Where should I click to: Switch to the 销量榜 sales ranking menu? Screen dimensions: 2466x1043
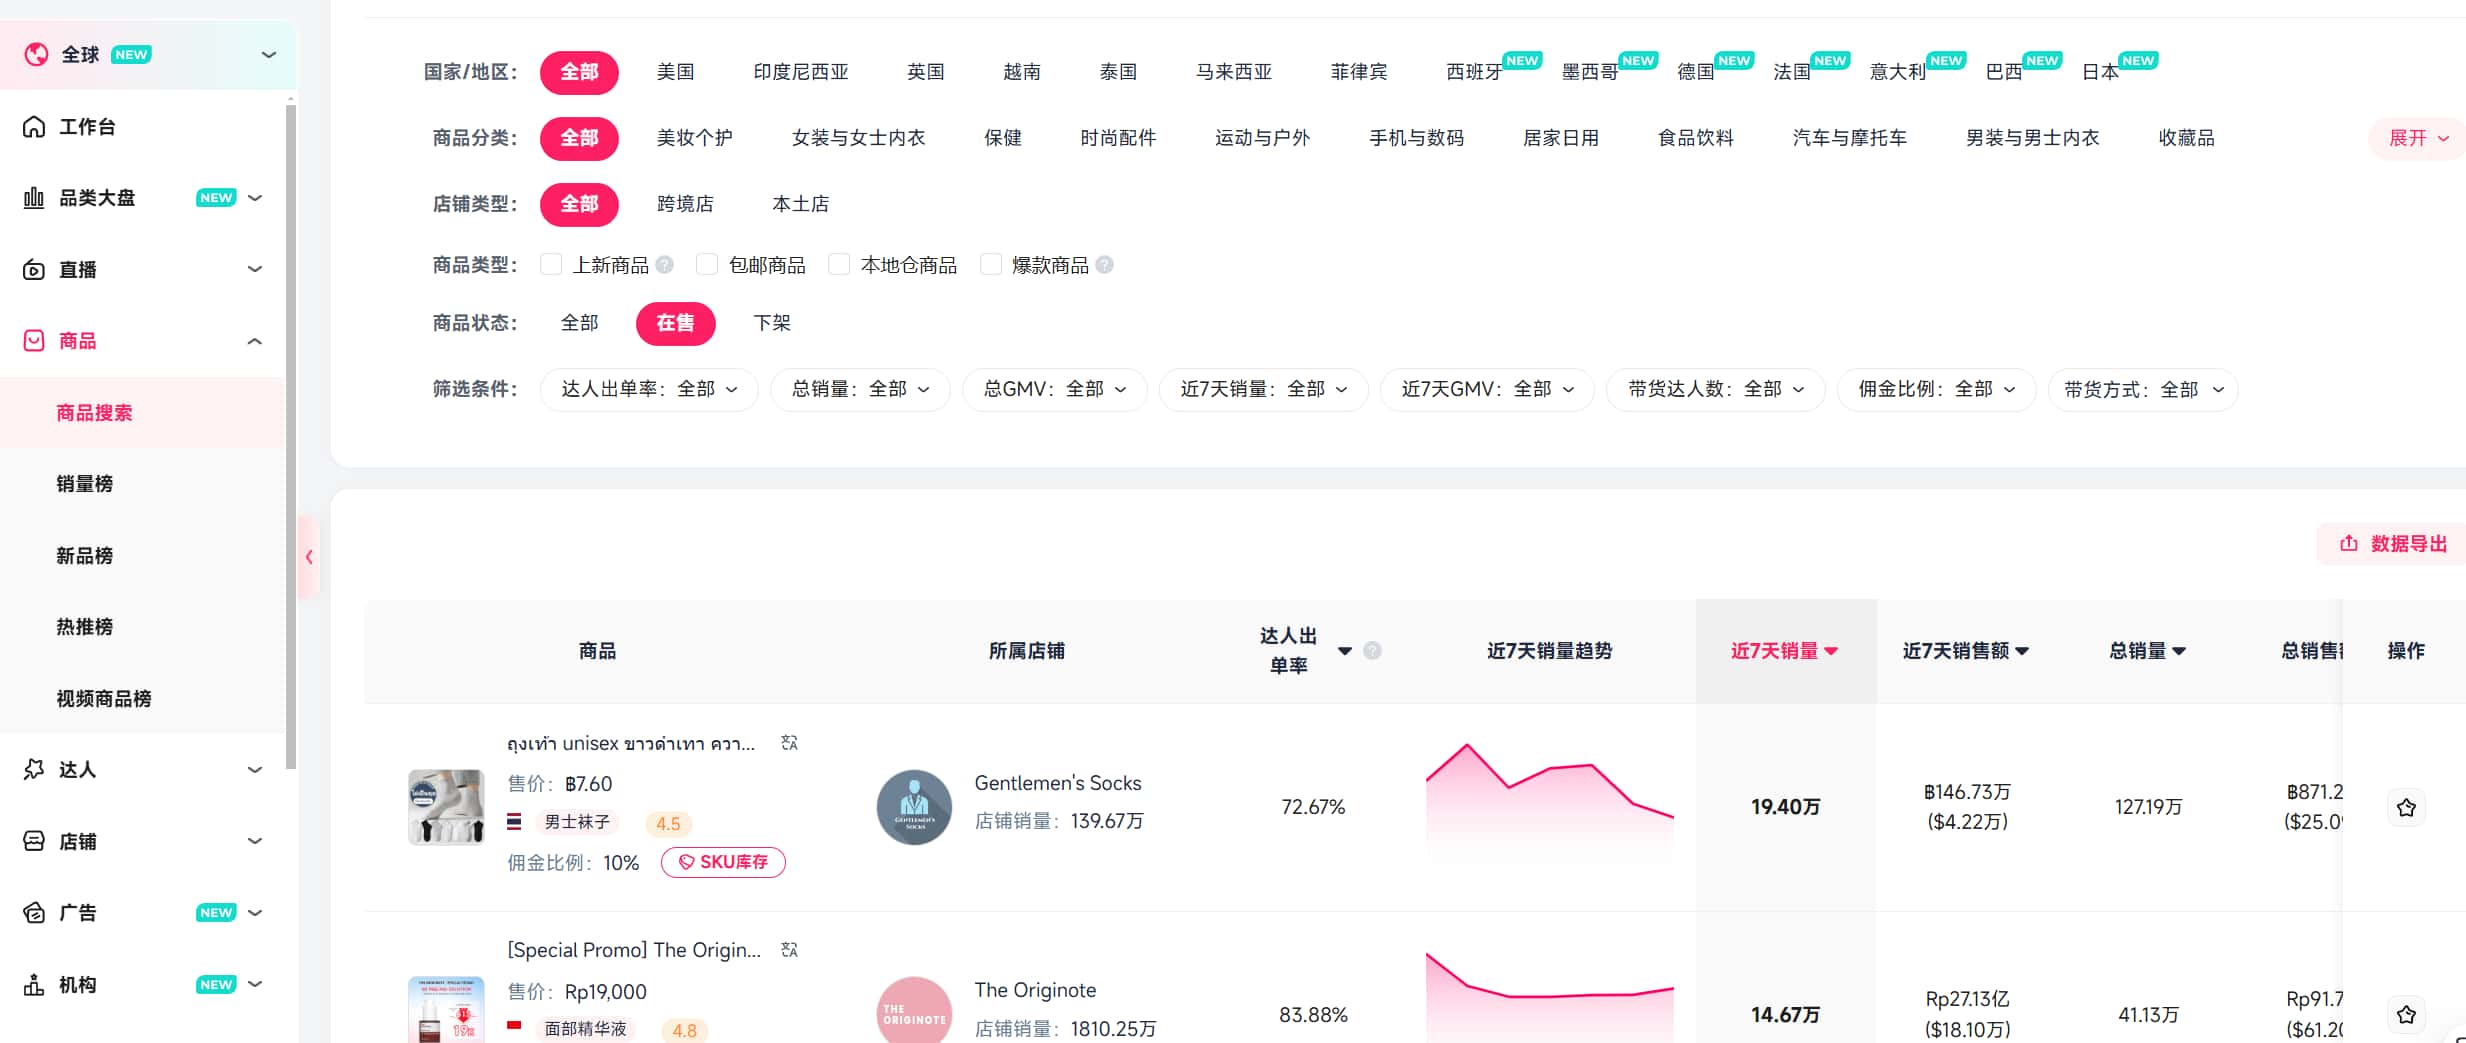pos(84,483)
